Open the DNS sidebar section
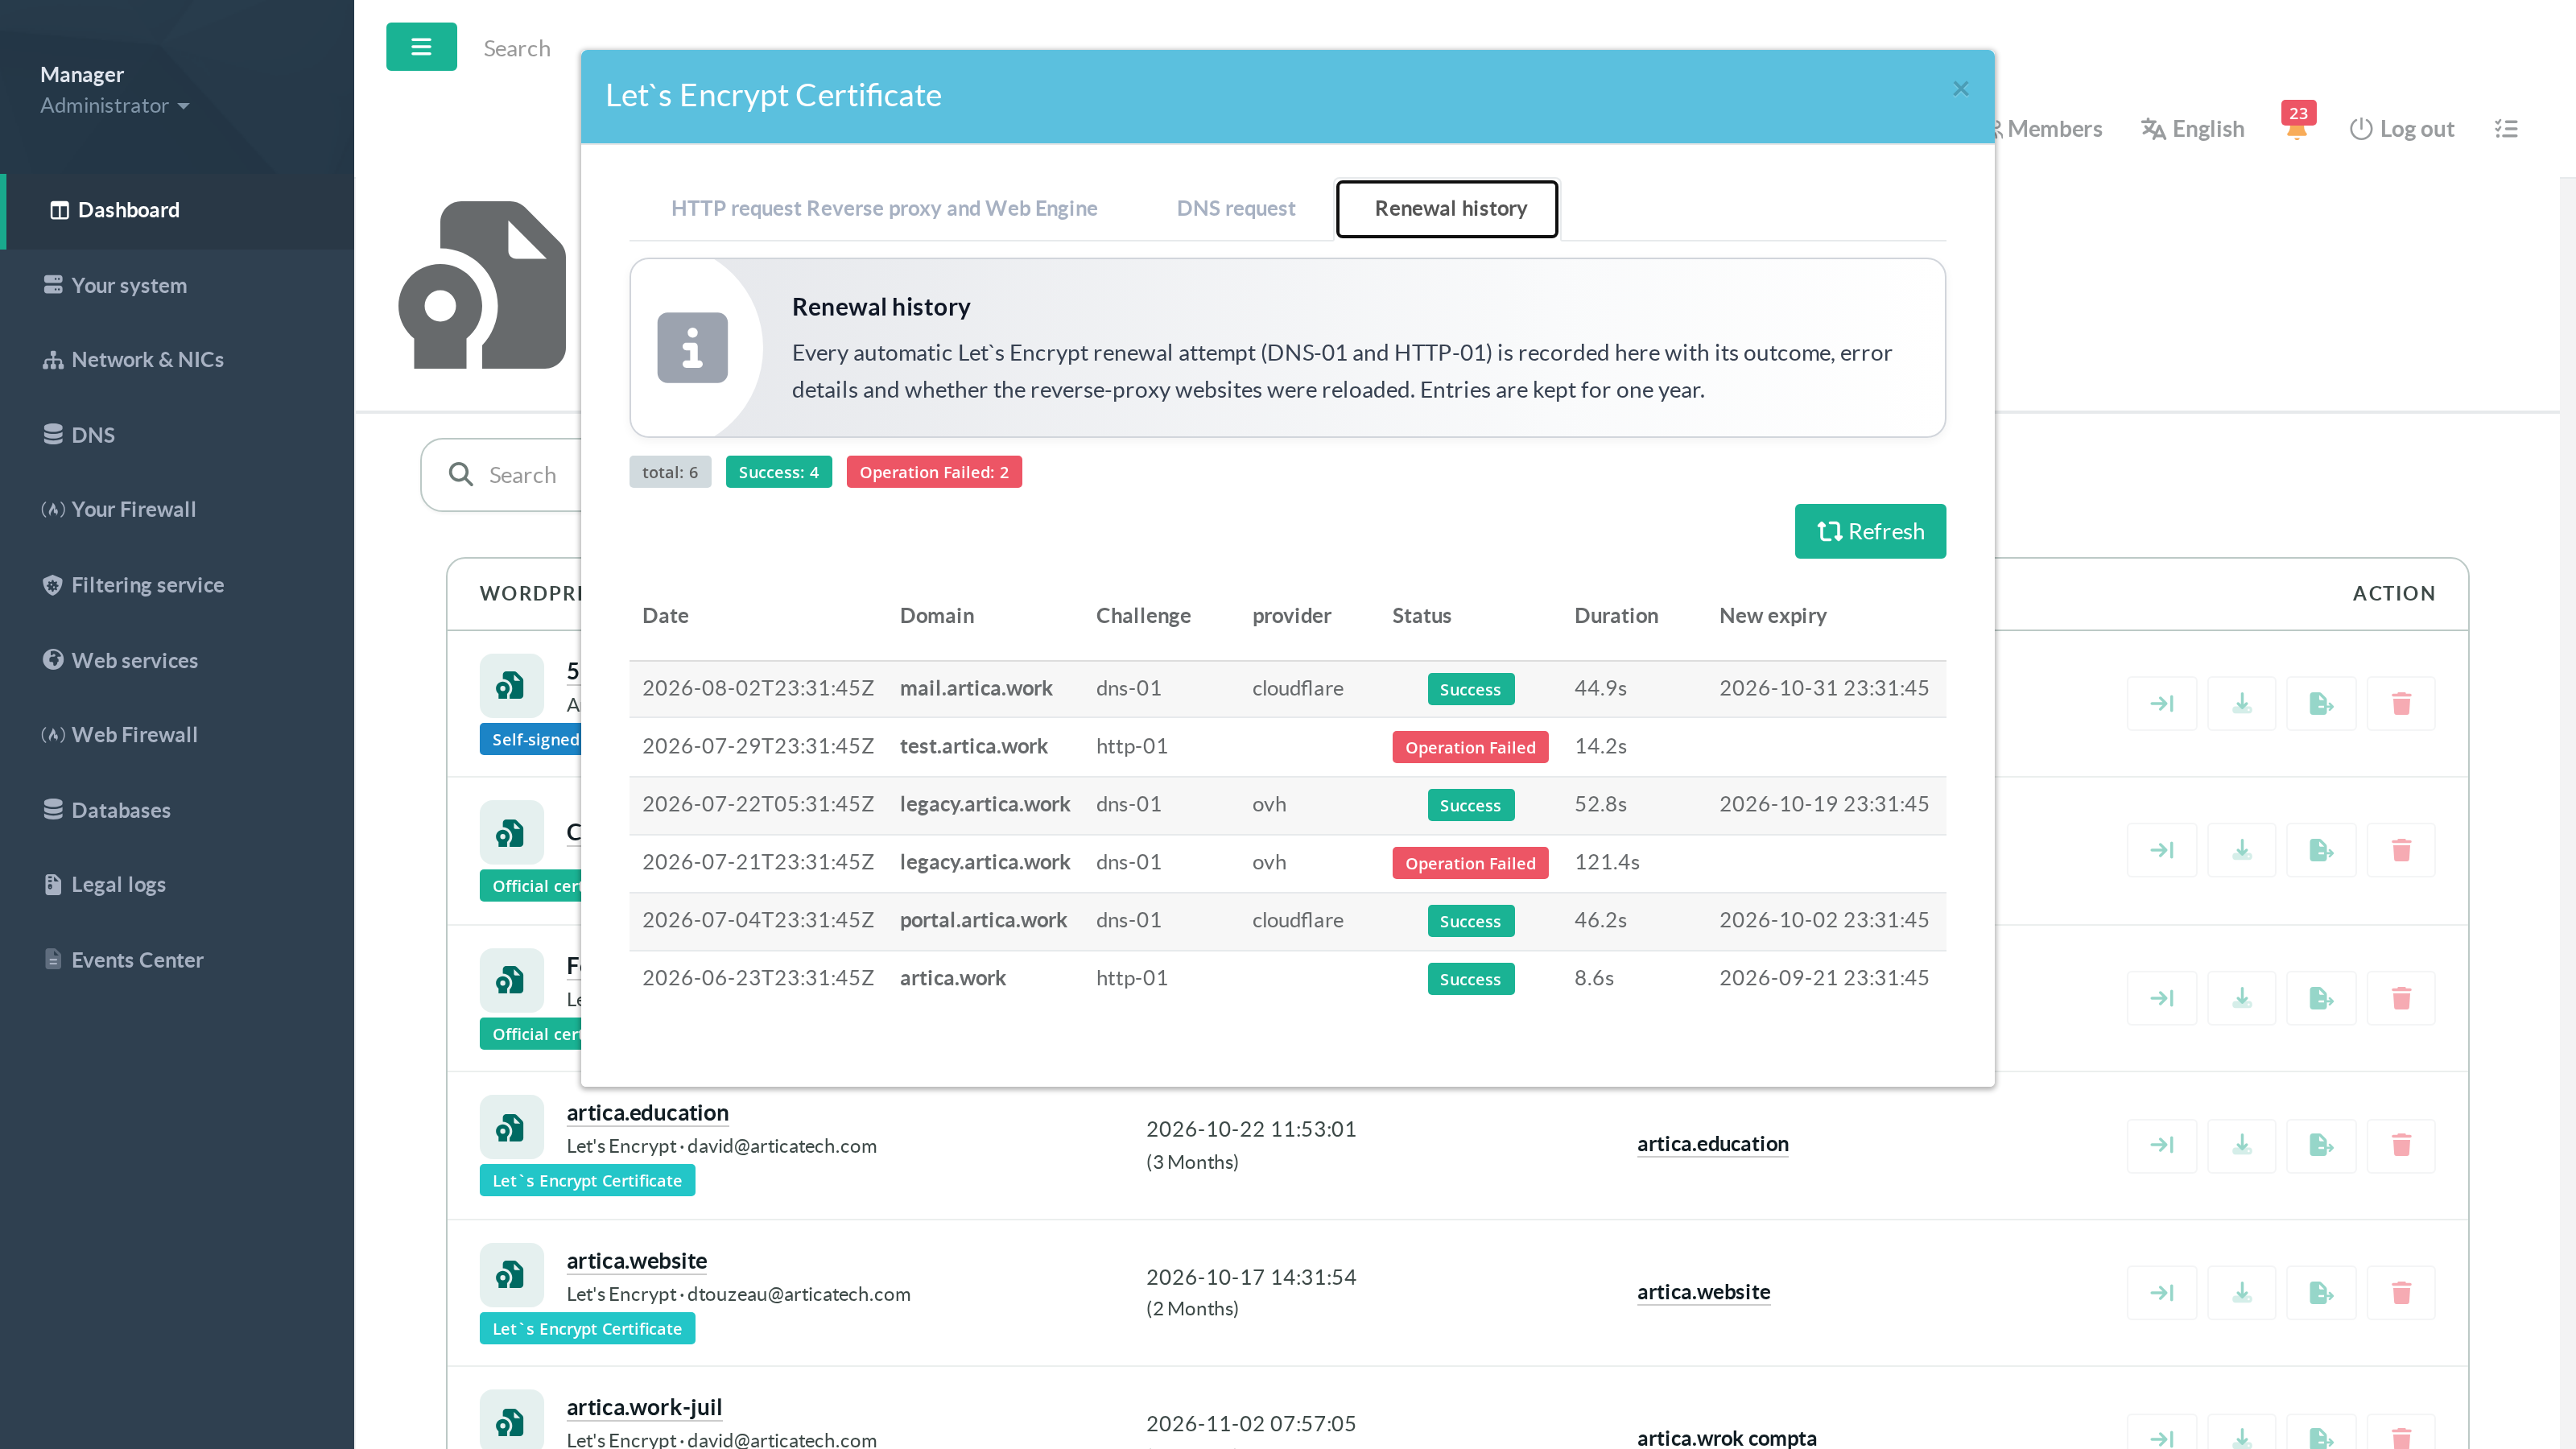The image size is (2576, 1449). click(x=179, y=435)
